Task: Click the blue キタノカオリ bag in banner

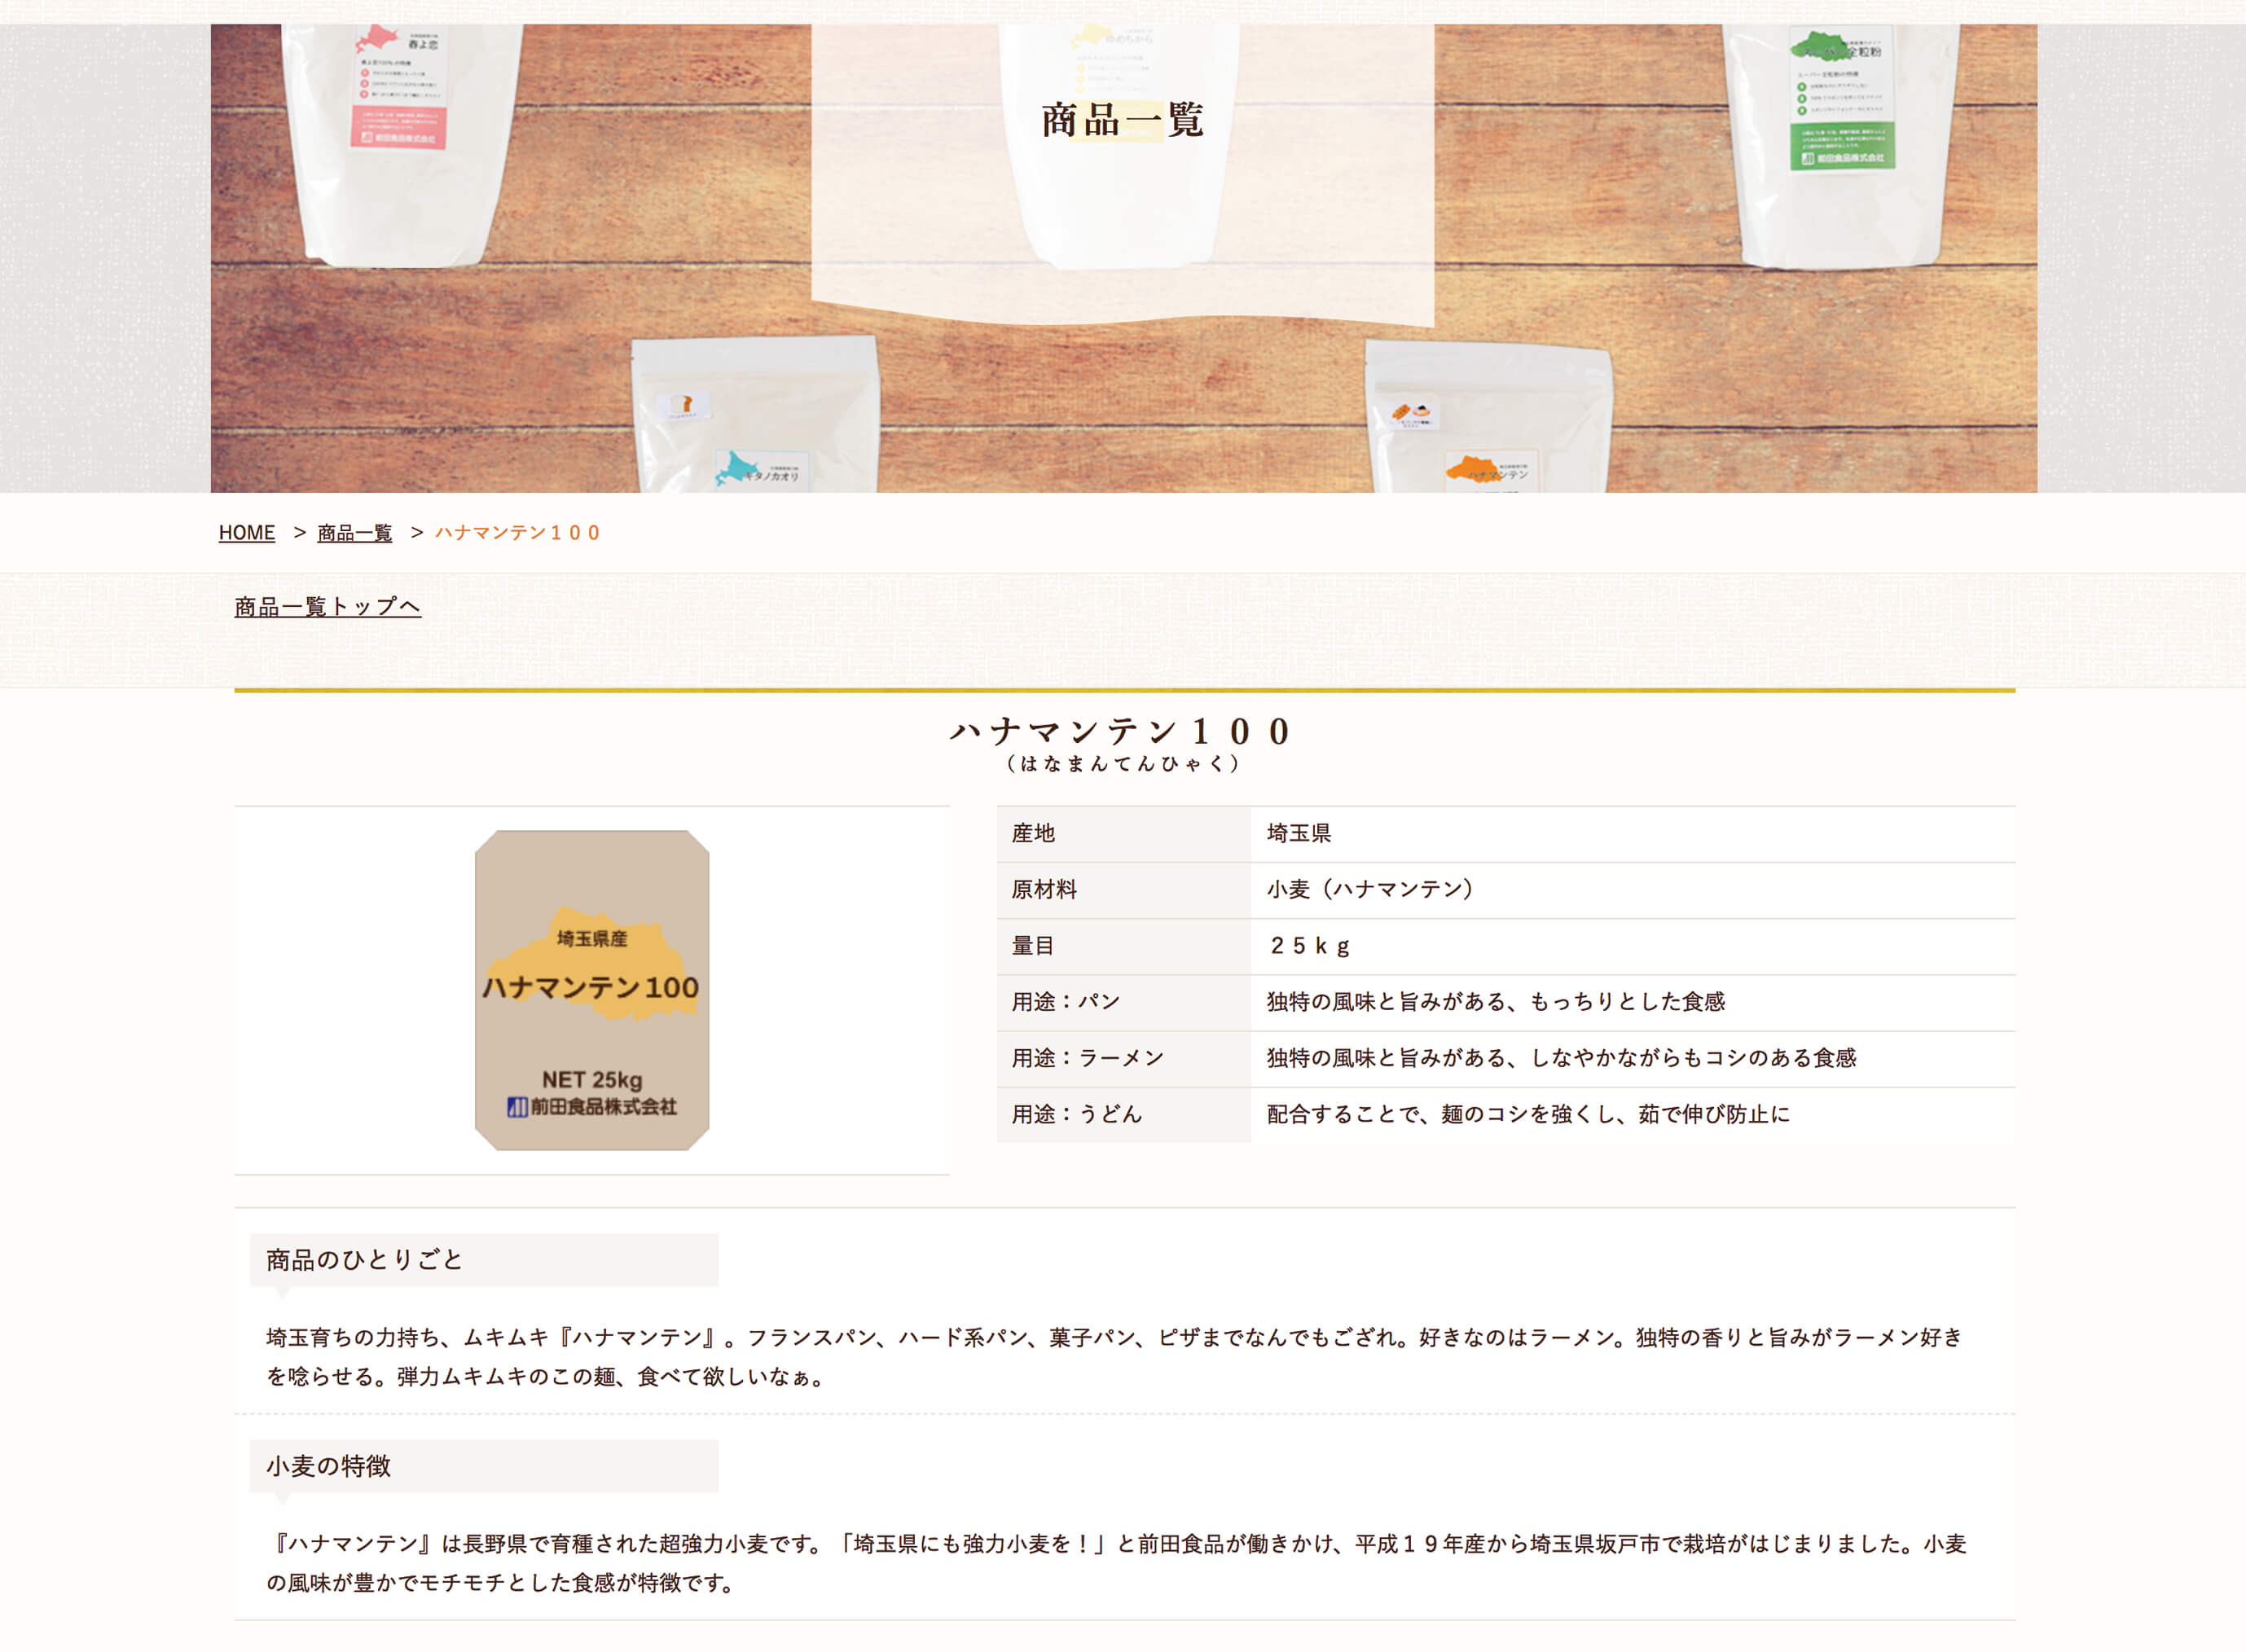Action: point(756,415)
